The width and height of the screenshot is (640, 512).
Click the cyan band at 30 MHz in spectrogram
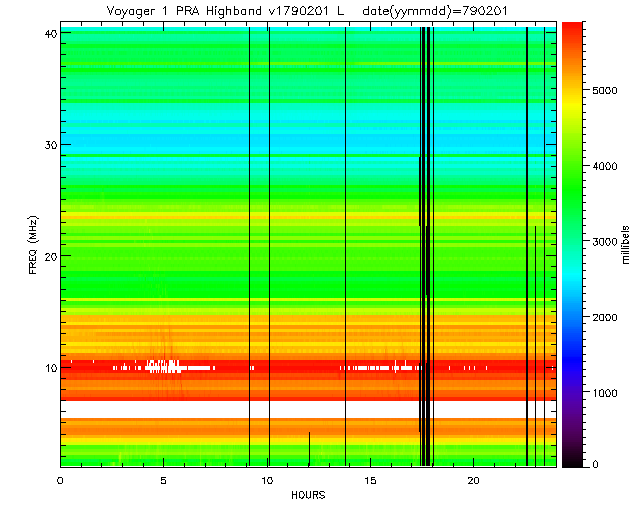tap(308, 138)
